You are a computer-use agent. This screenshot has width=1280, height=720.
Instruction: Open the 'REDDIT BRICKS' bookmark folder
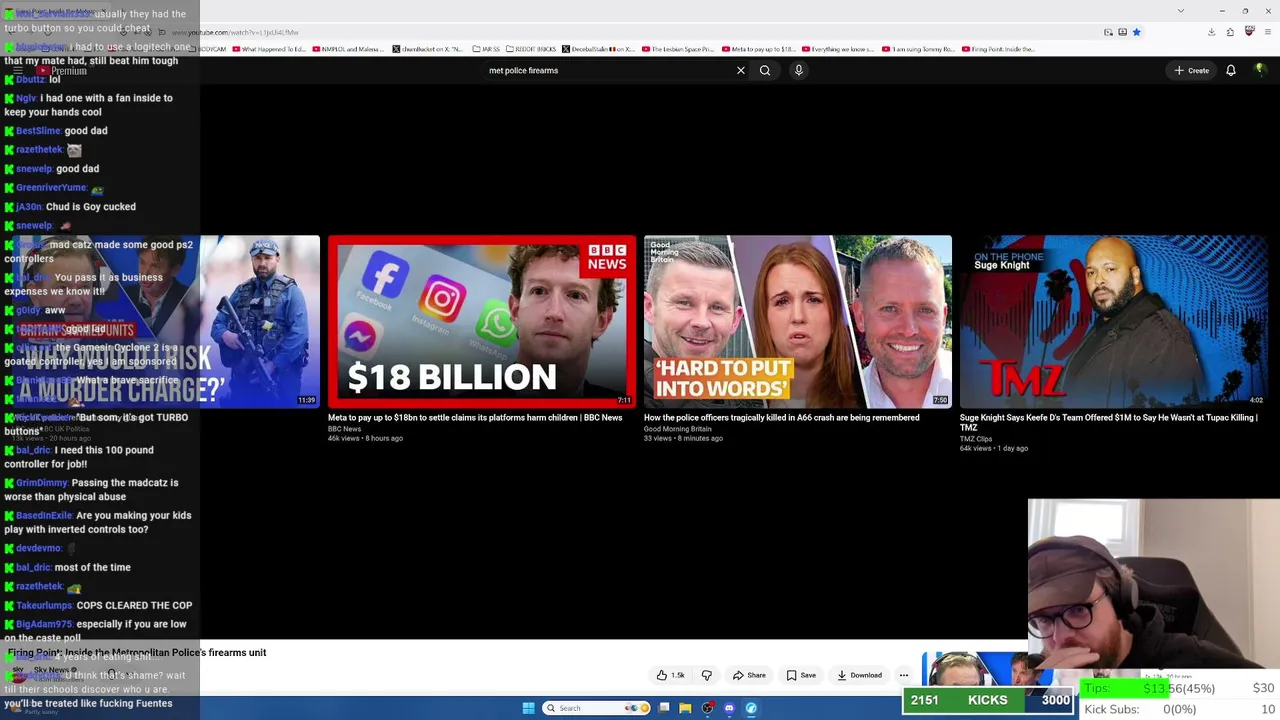[531, 49]
